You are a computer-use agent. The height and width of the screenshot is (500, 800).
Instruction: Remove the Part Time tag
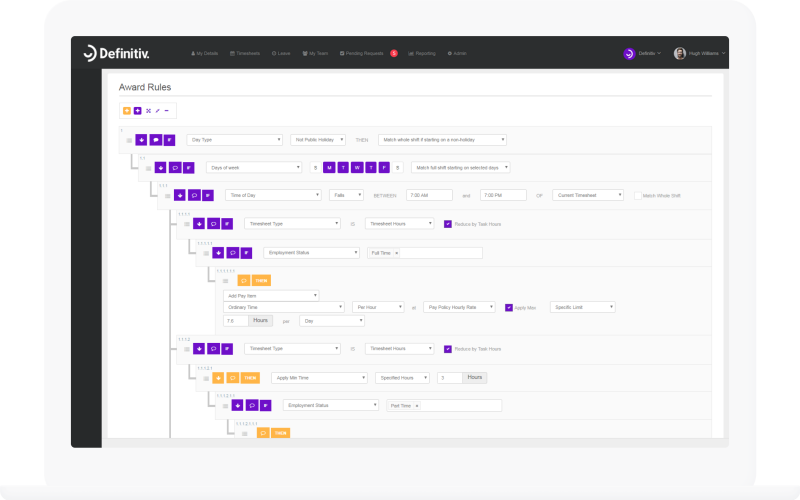point(417,406)
